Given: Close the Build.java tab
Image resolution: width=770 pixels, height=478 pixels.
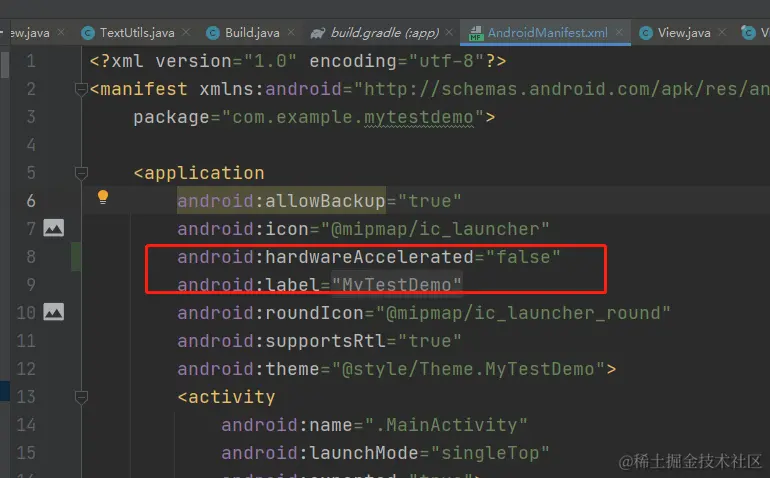Looking at the screenshot, I should pos(291,32).
